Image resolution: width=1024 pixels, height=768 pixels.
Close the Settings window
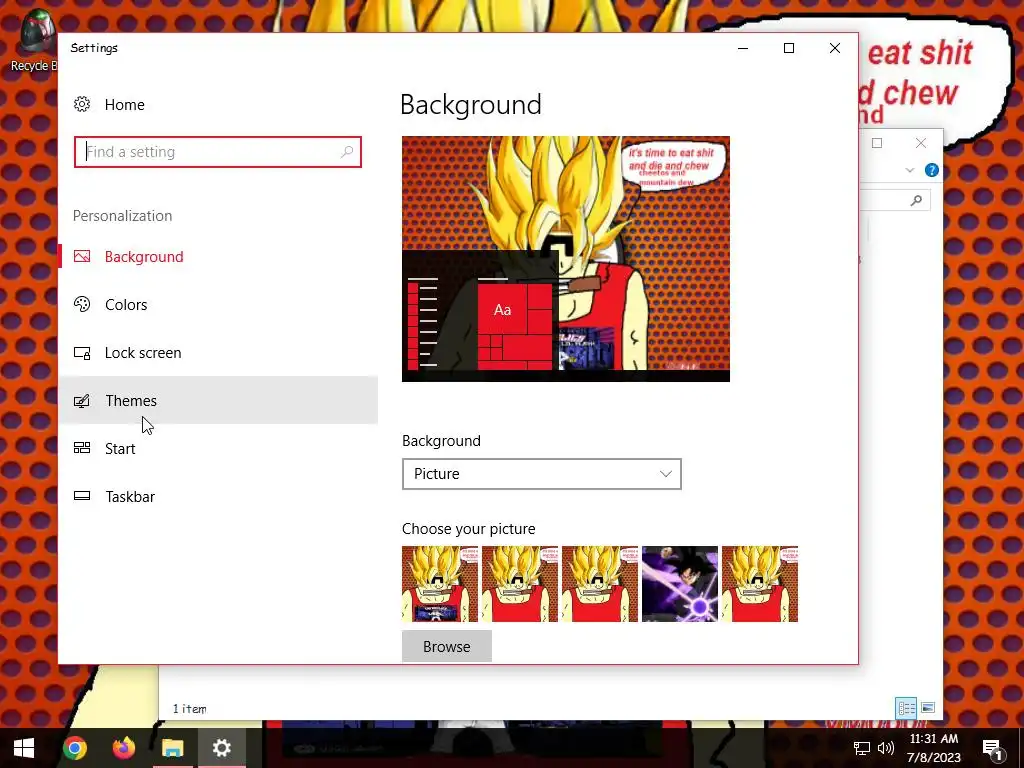coord(835,48)
